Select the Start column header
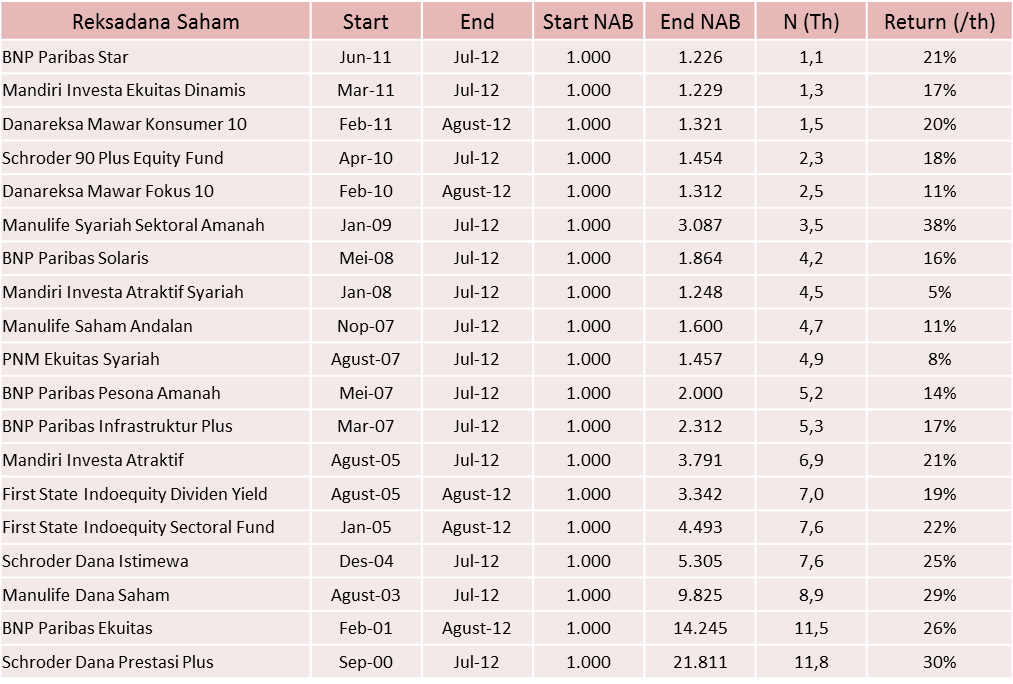 (365, 22)
